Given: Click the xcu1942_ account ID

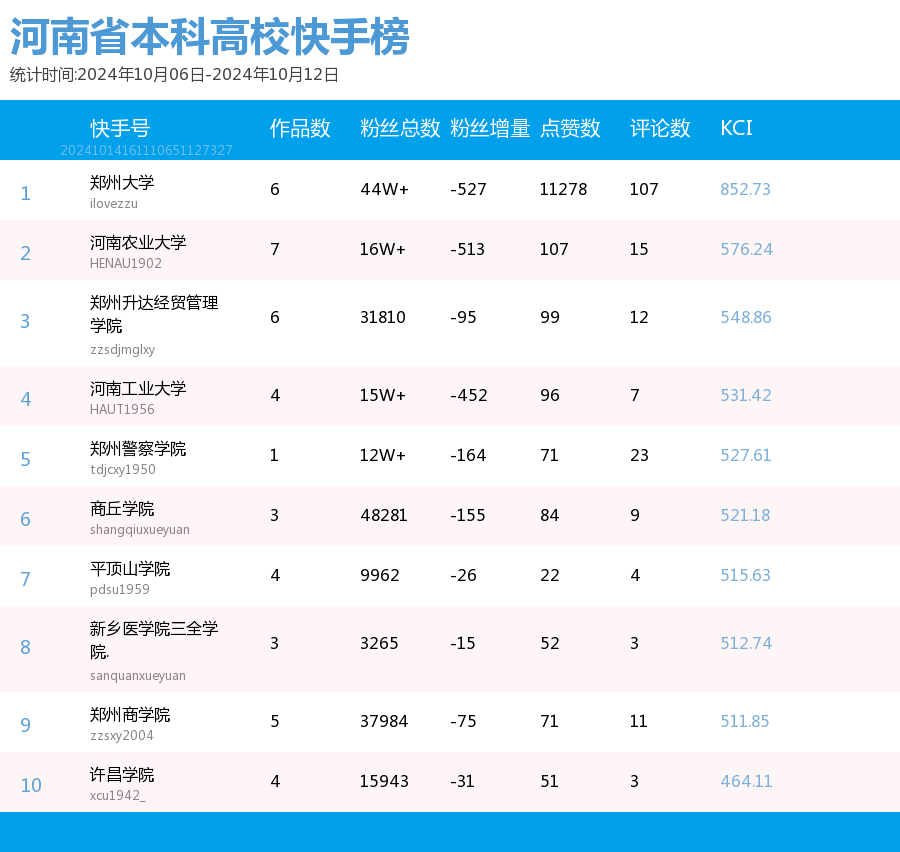Looking at the screenshot, I should point(118,795).
